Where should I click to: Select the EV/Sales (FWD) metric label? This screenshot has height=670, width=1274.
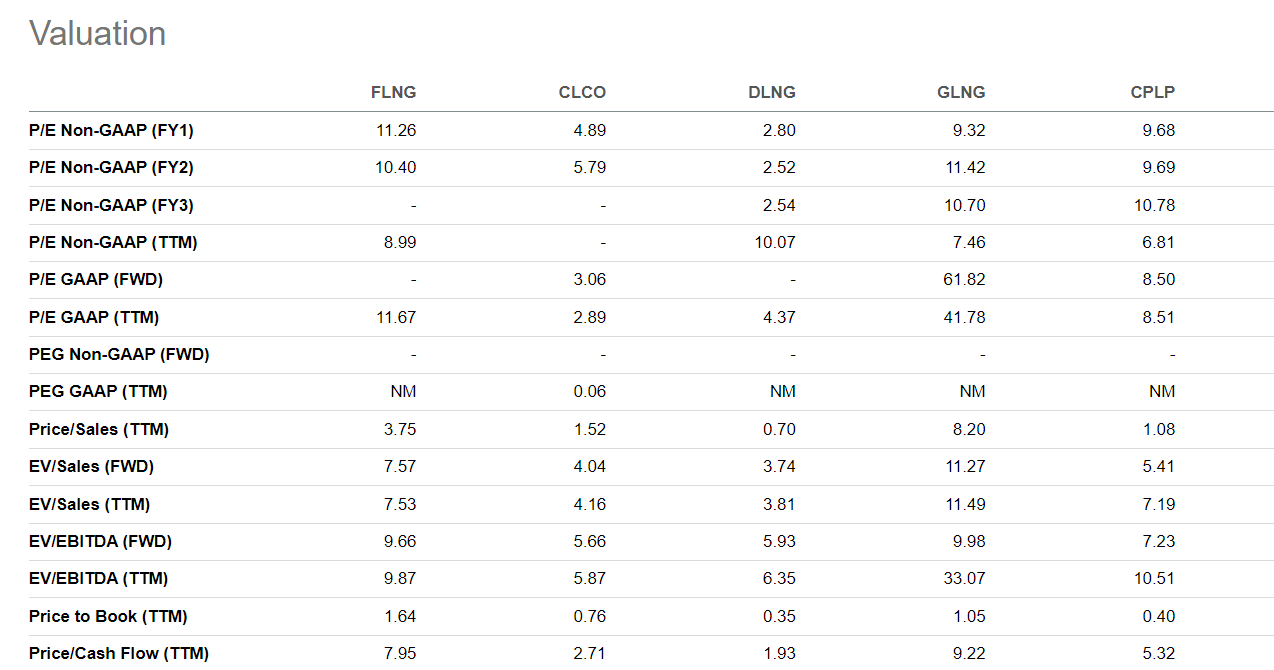[x=91, y=466]
